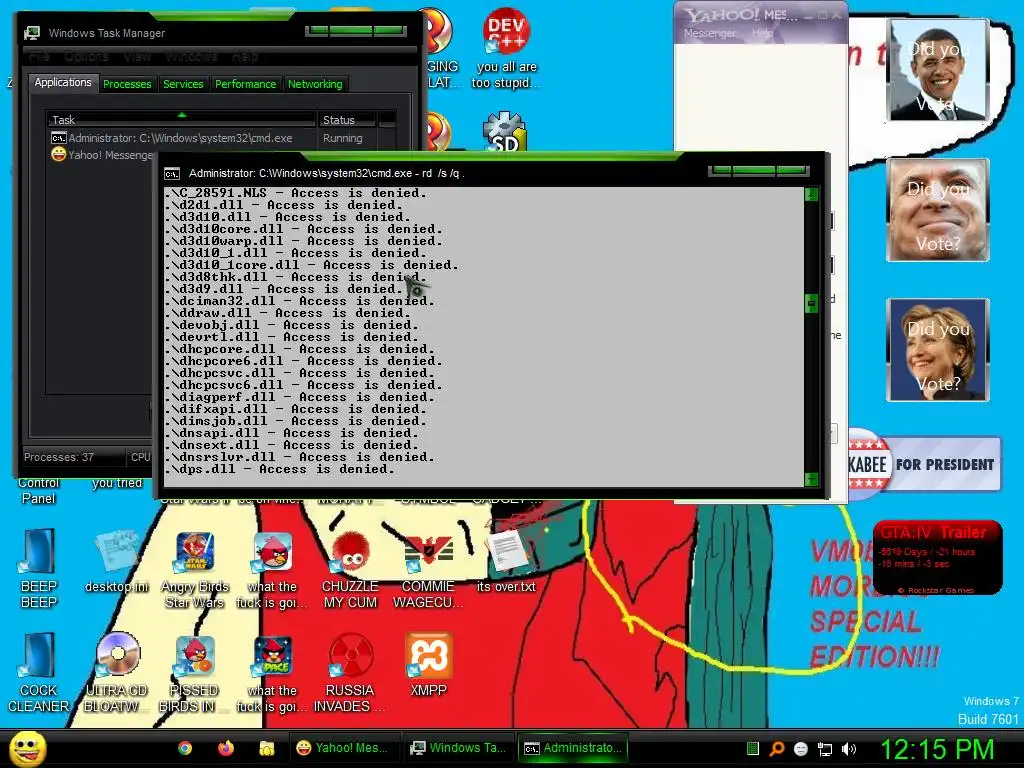Viewport: 1024px width, 768px height.
Task: Click the dnsapi.dll Access denied line
Action: [x=290, y=433]
